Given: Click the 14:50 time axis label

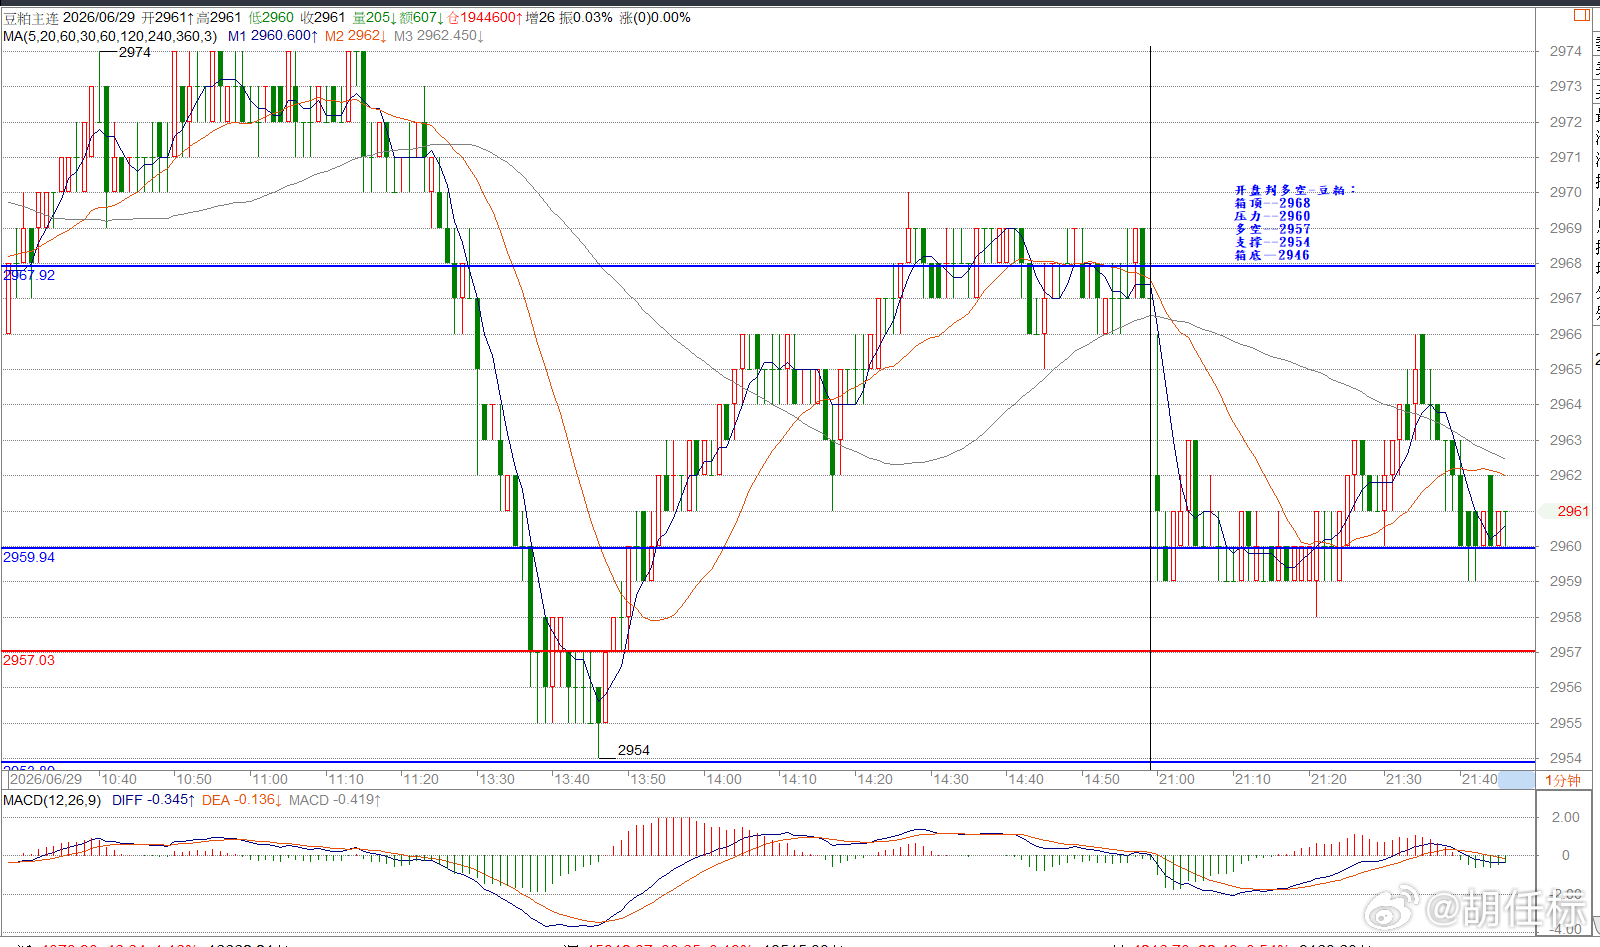Looking at the screenshot, I should [x=1102, y=780].
